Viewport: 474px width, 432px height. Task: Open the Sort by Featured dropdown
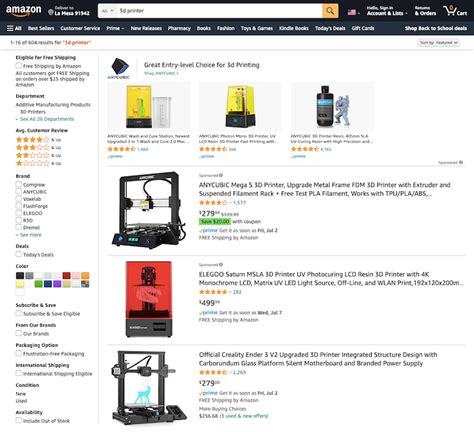click(x=439, y=43)
